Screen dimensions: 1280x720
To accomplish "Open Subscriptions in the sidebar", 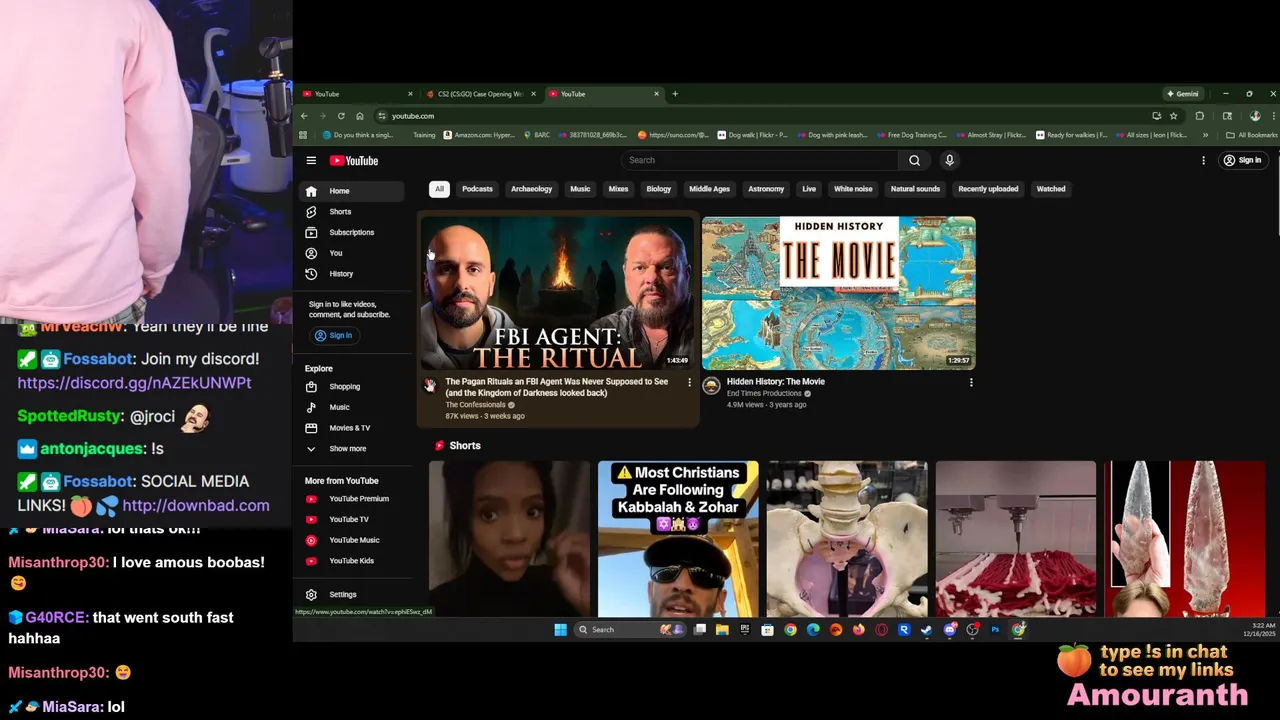I will point(351,232).
